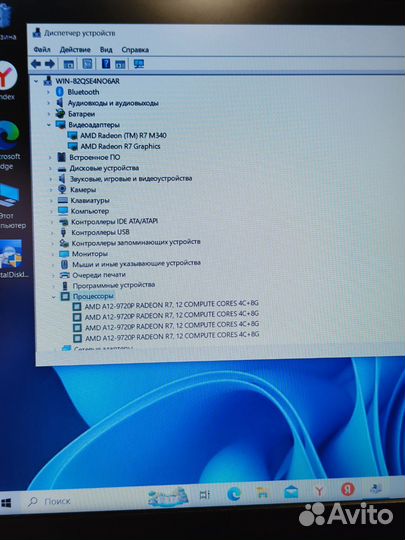The width and height of the screenshot is (405, 540).
Task: Click the printer icon beside Очереди печати
Action: pos(65,275)
